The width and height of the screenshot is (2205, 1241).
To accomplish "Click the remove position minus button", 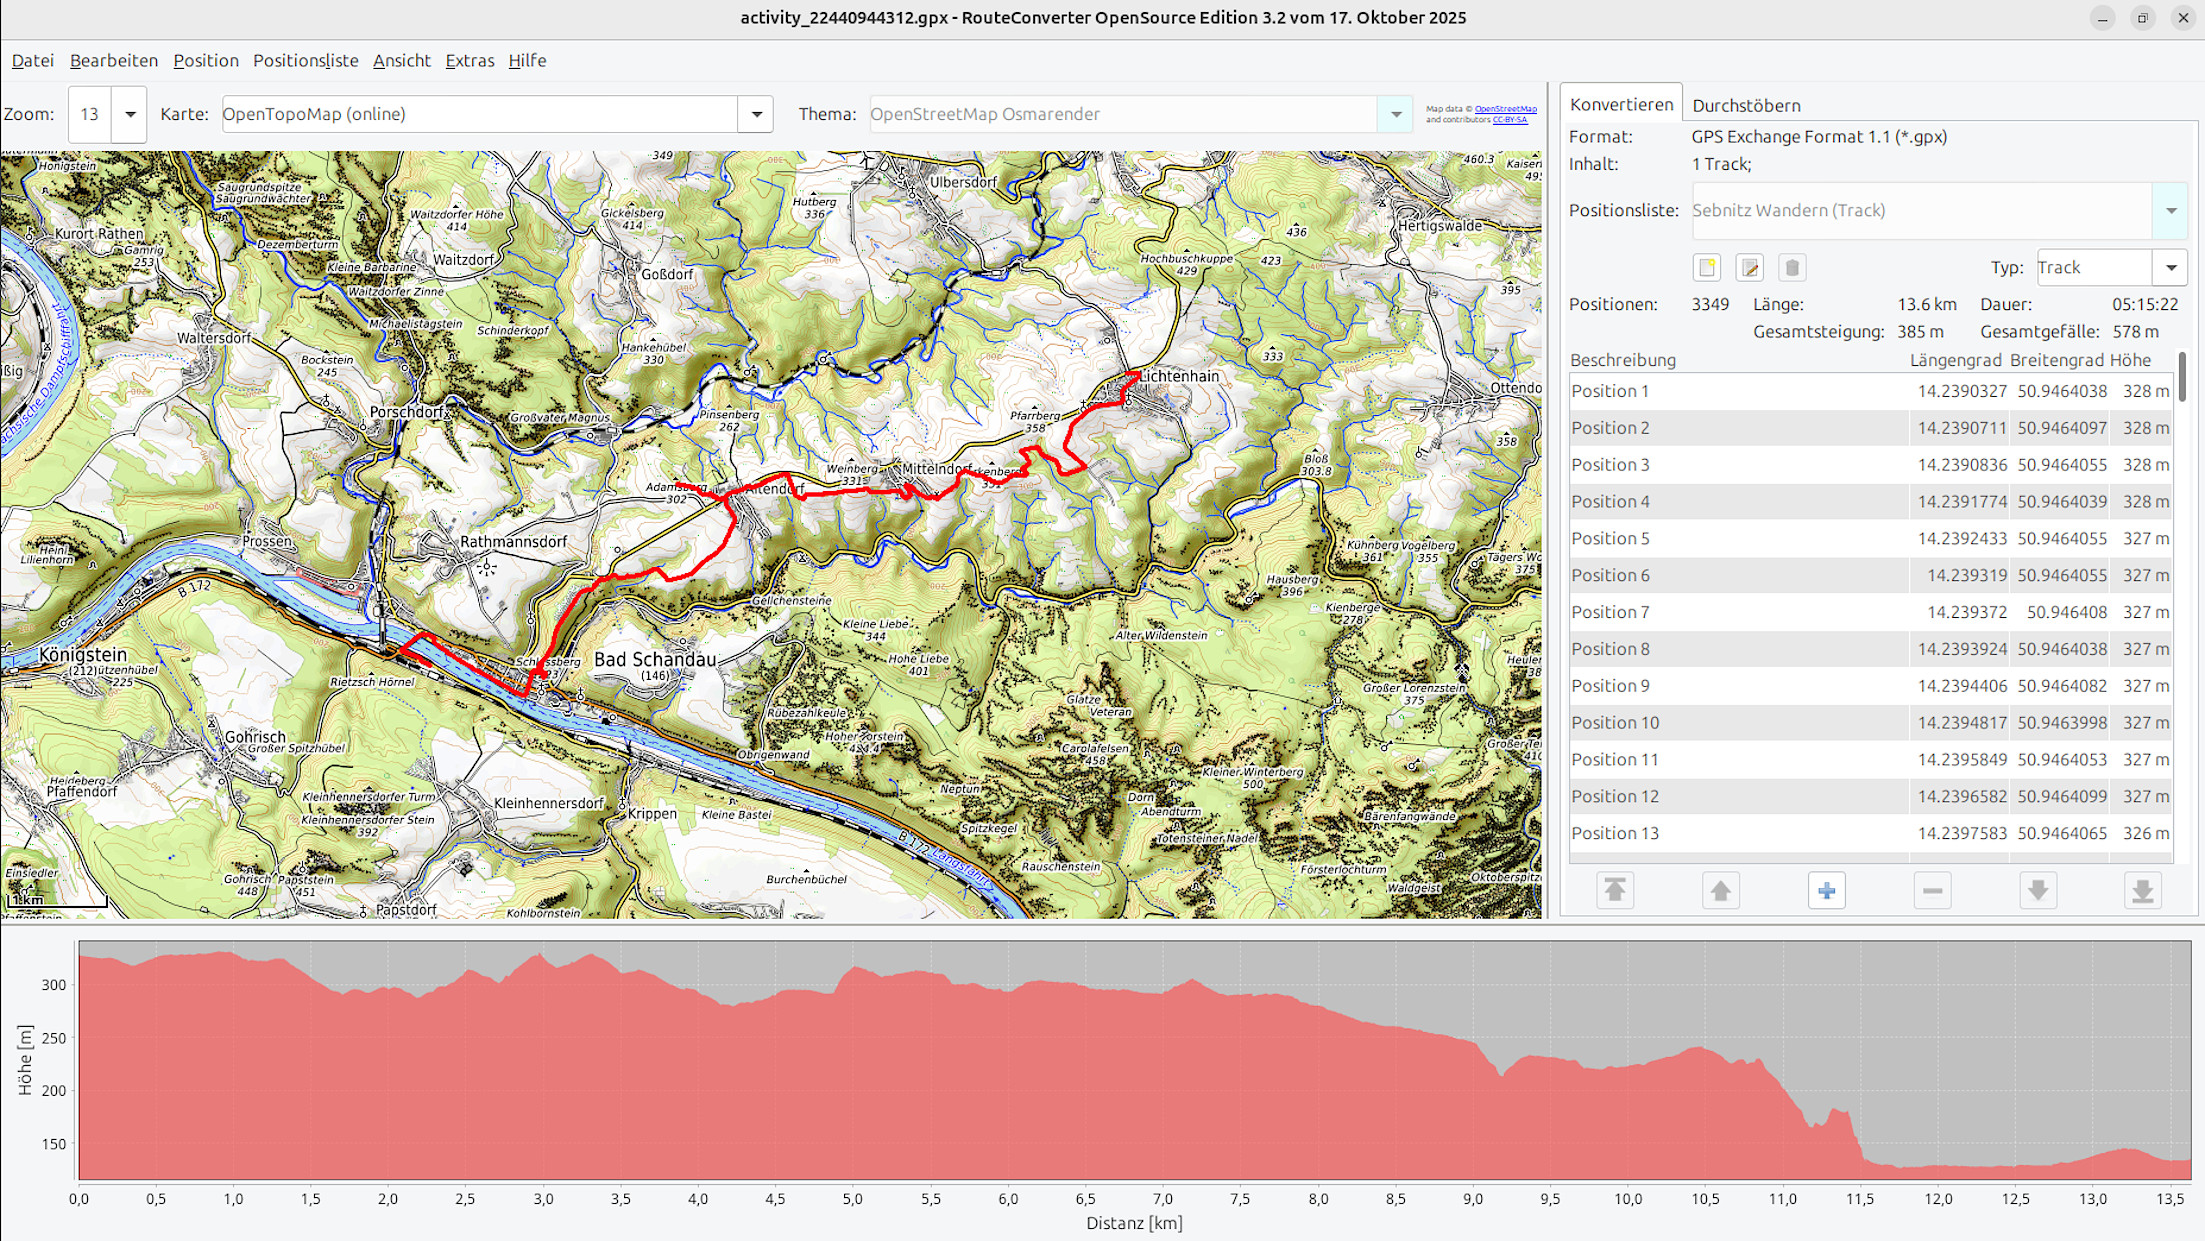I will coord(1932,890).
